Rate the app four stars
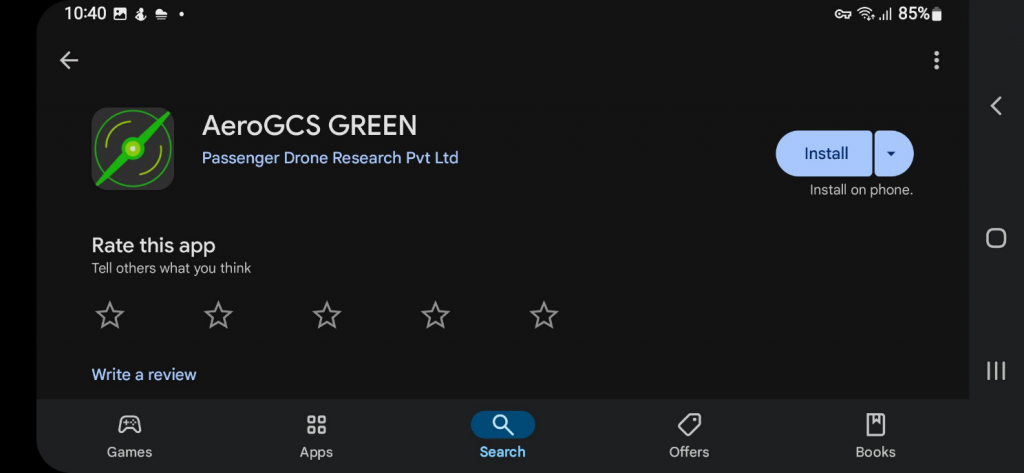This screenshot has width=1024, height=473. click(435, 316)
